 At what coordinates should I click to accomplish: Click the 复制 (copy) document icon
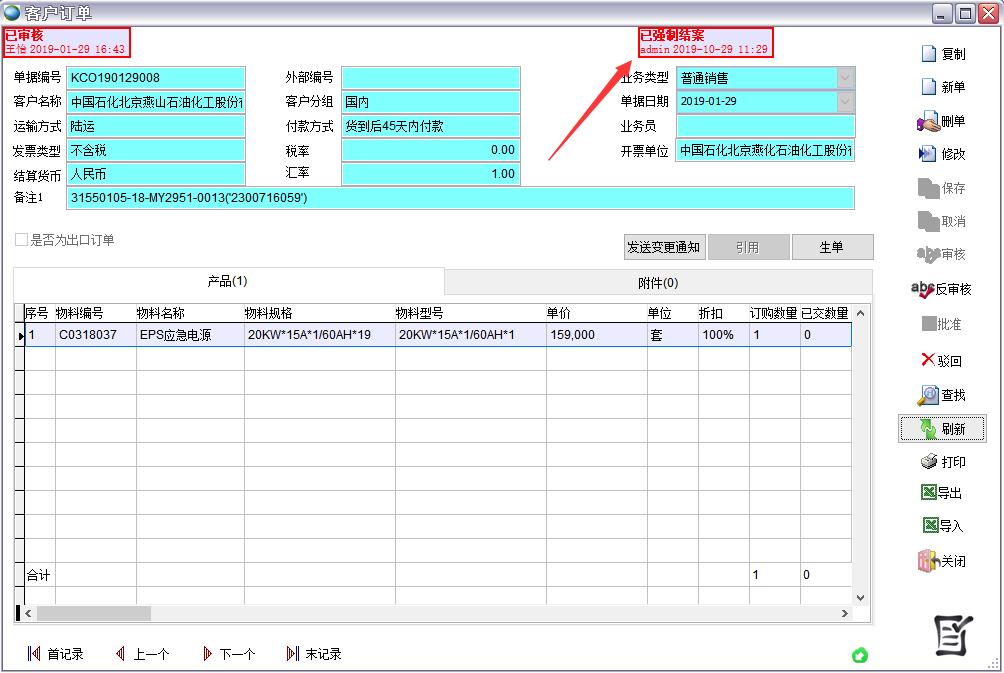(929, 54)
